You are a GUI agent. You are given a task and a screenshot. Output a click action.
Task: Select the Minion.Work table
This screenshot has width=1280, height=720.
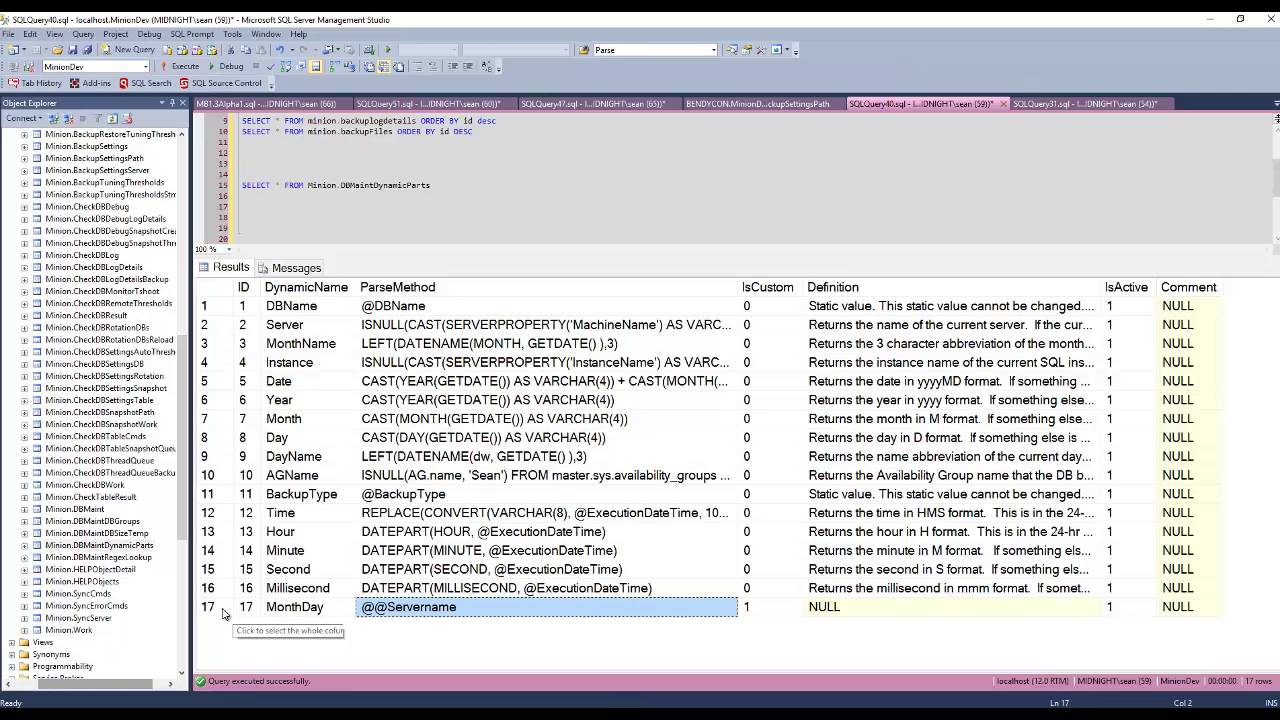[69, 630]
